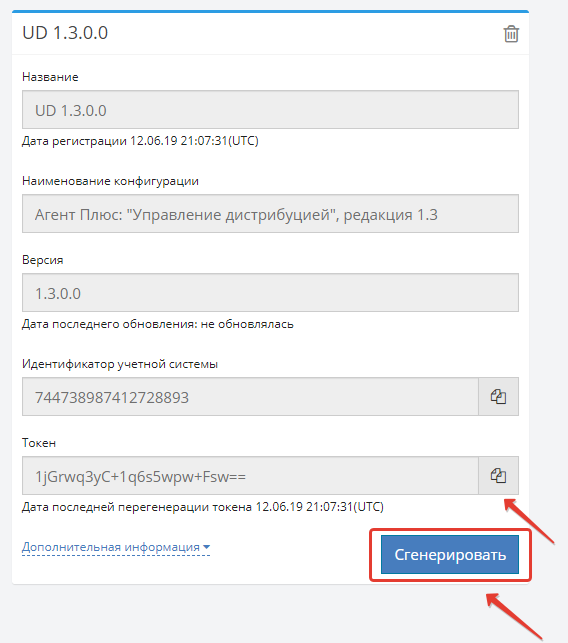
Task: Click the Дата регистрации timestamp text
Action: (140, 141)
